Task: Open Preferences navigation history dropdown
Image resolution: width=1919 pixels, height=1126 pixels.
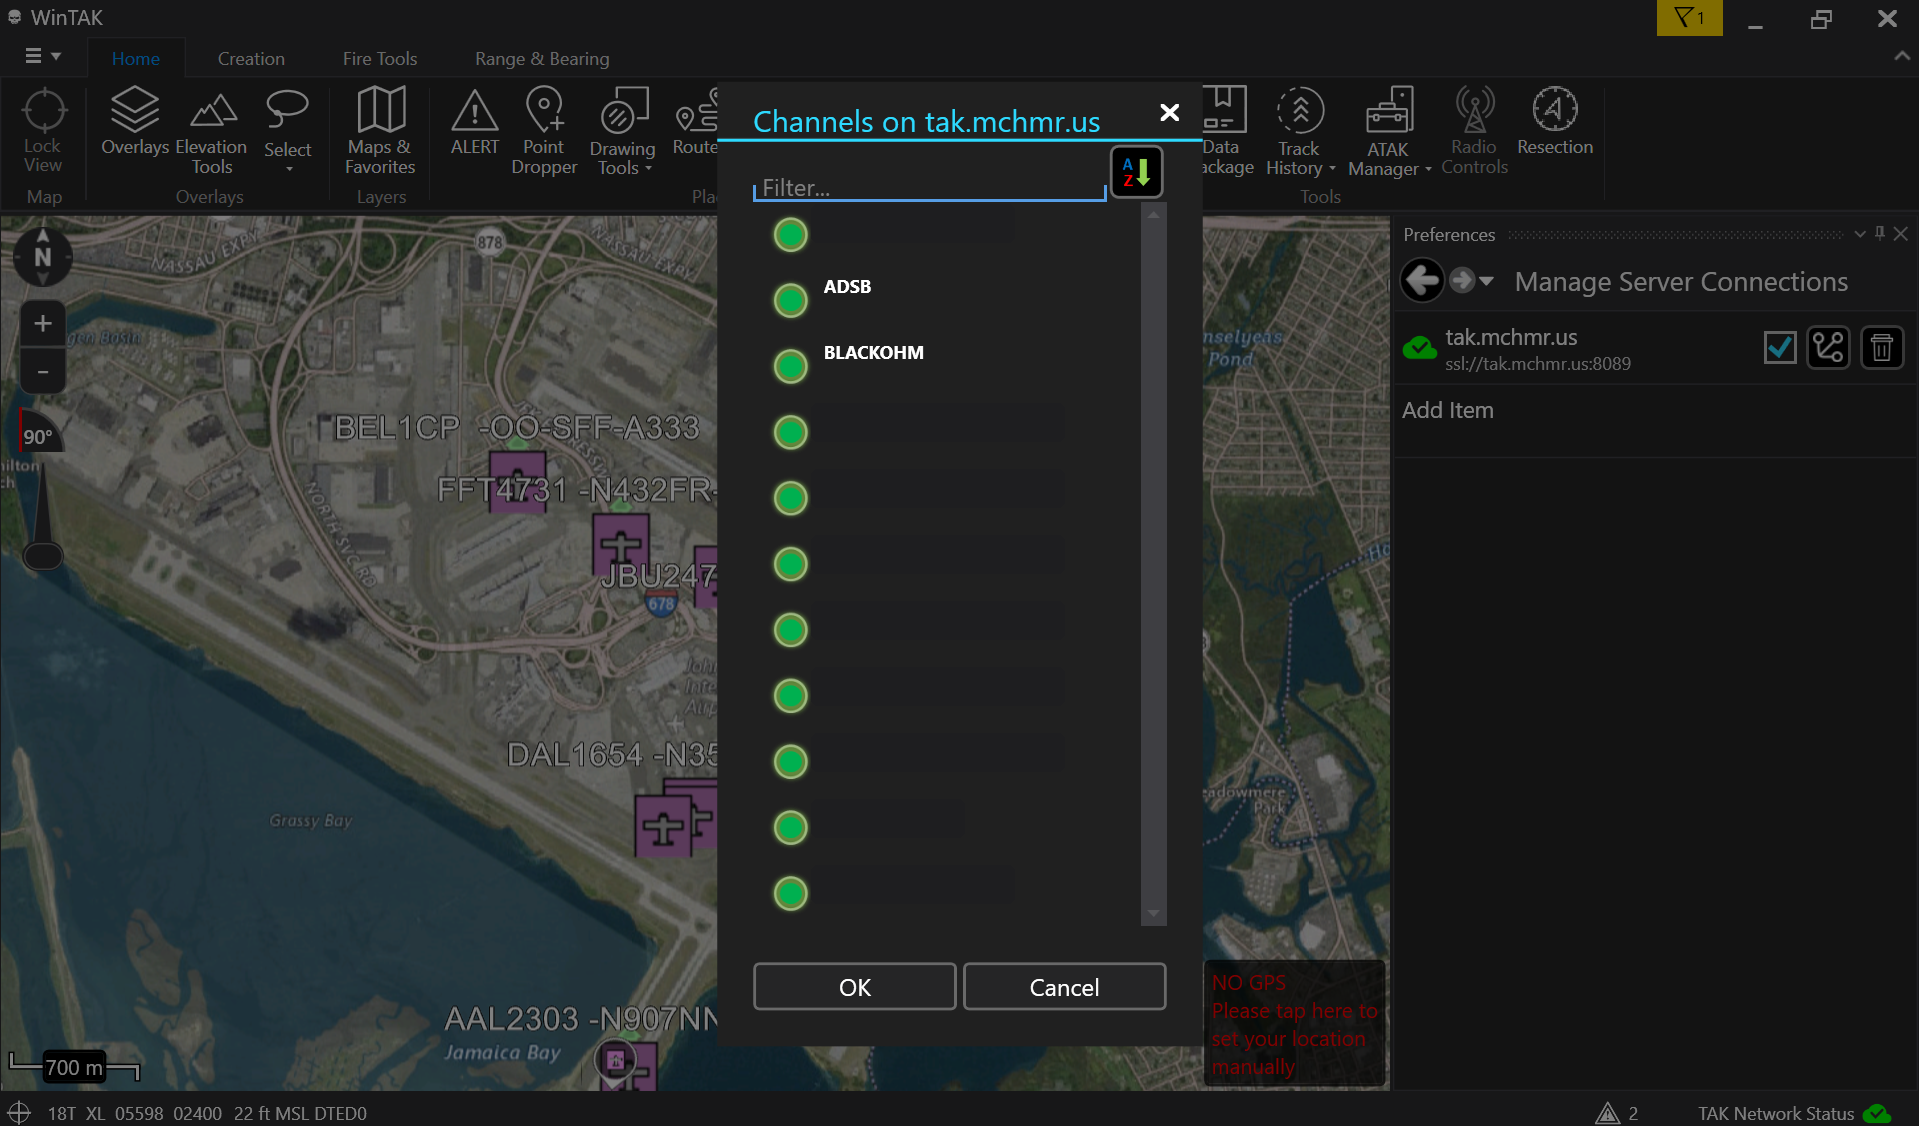Action: point(1487,281)
